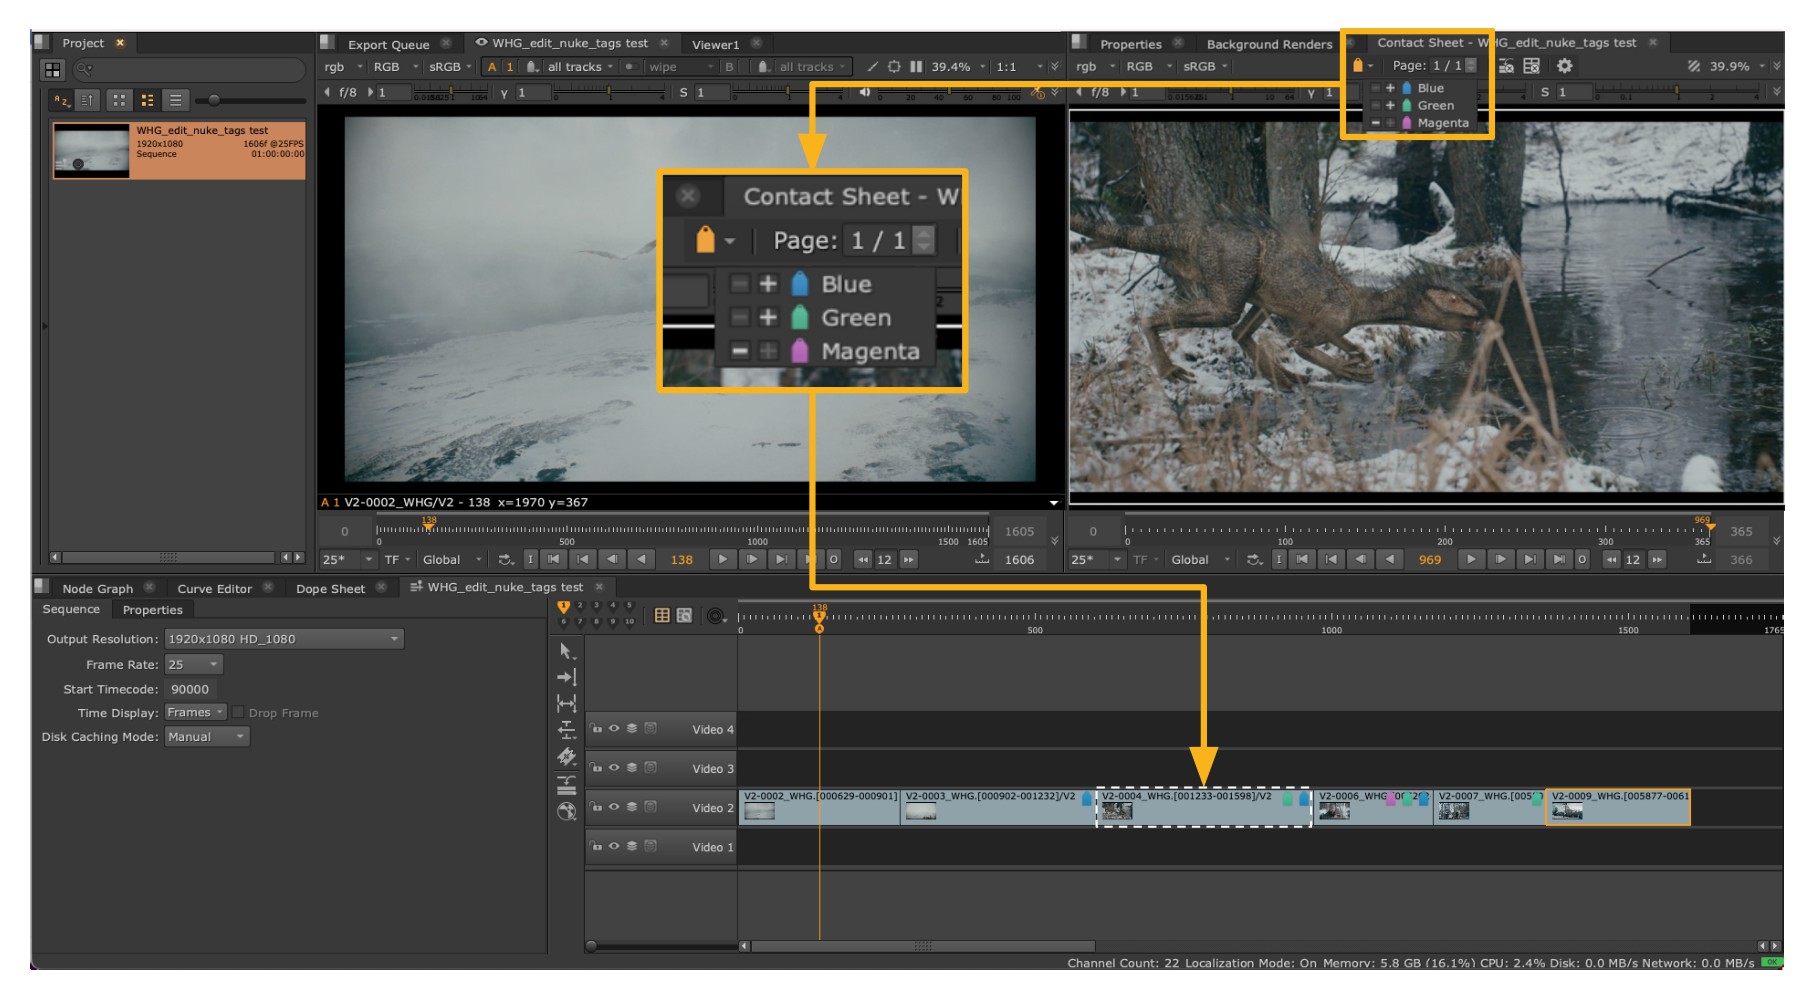Open the orange tag filter icon

point(1358,66)
